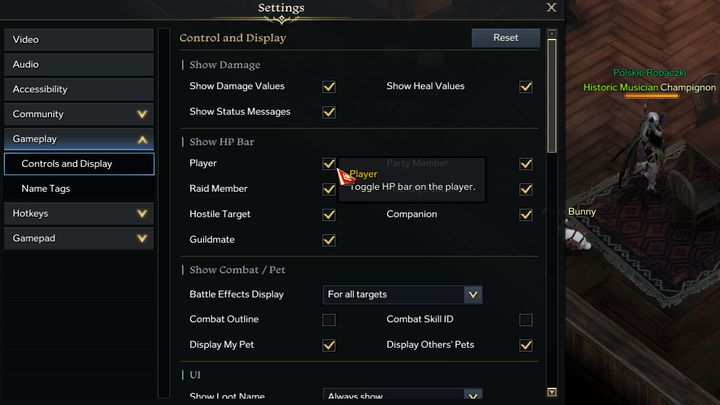Expand the Community category chevron

click(x=142, y=114)
